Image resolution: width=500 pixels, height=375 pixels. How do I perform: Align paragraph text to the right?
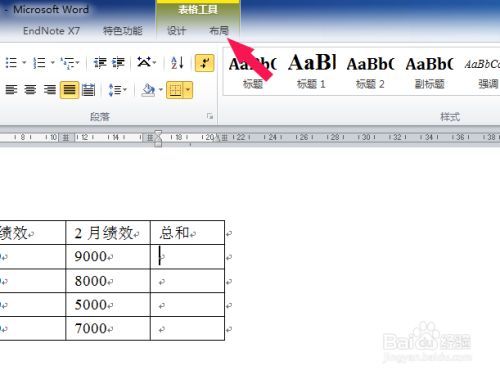click(50, 90)
